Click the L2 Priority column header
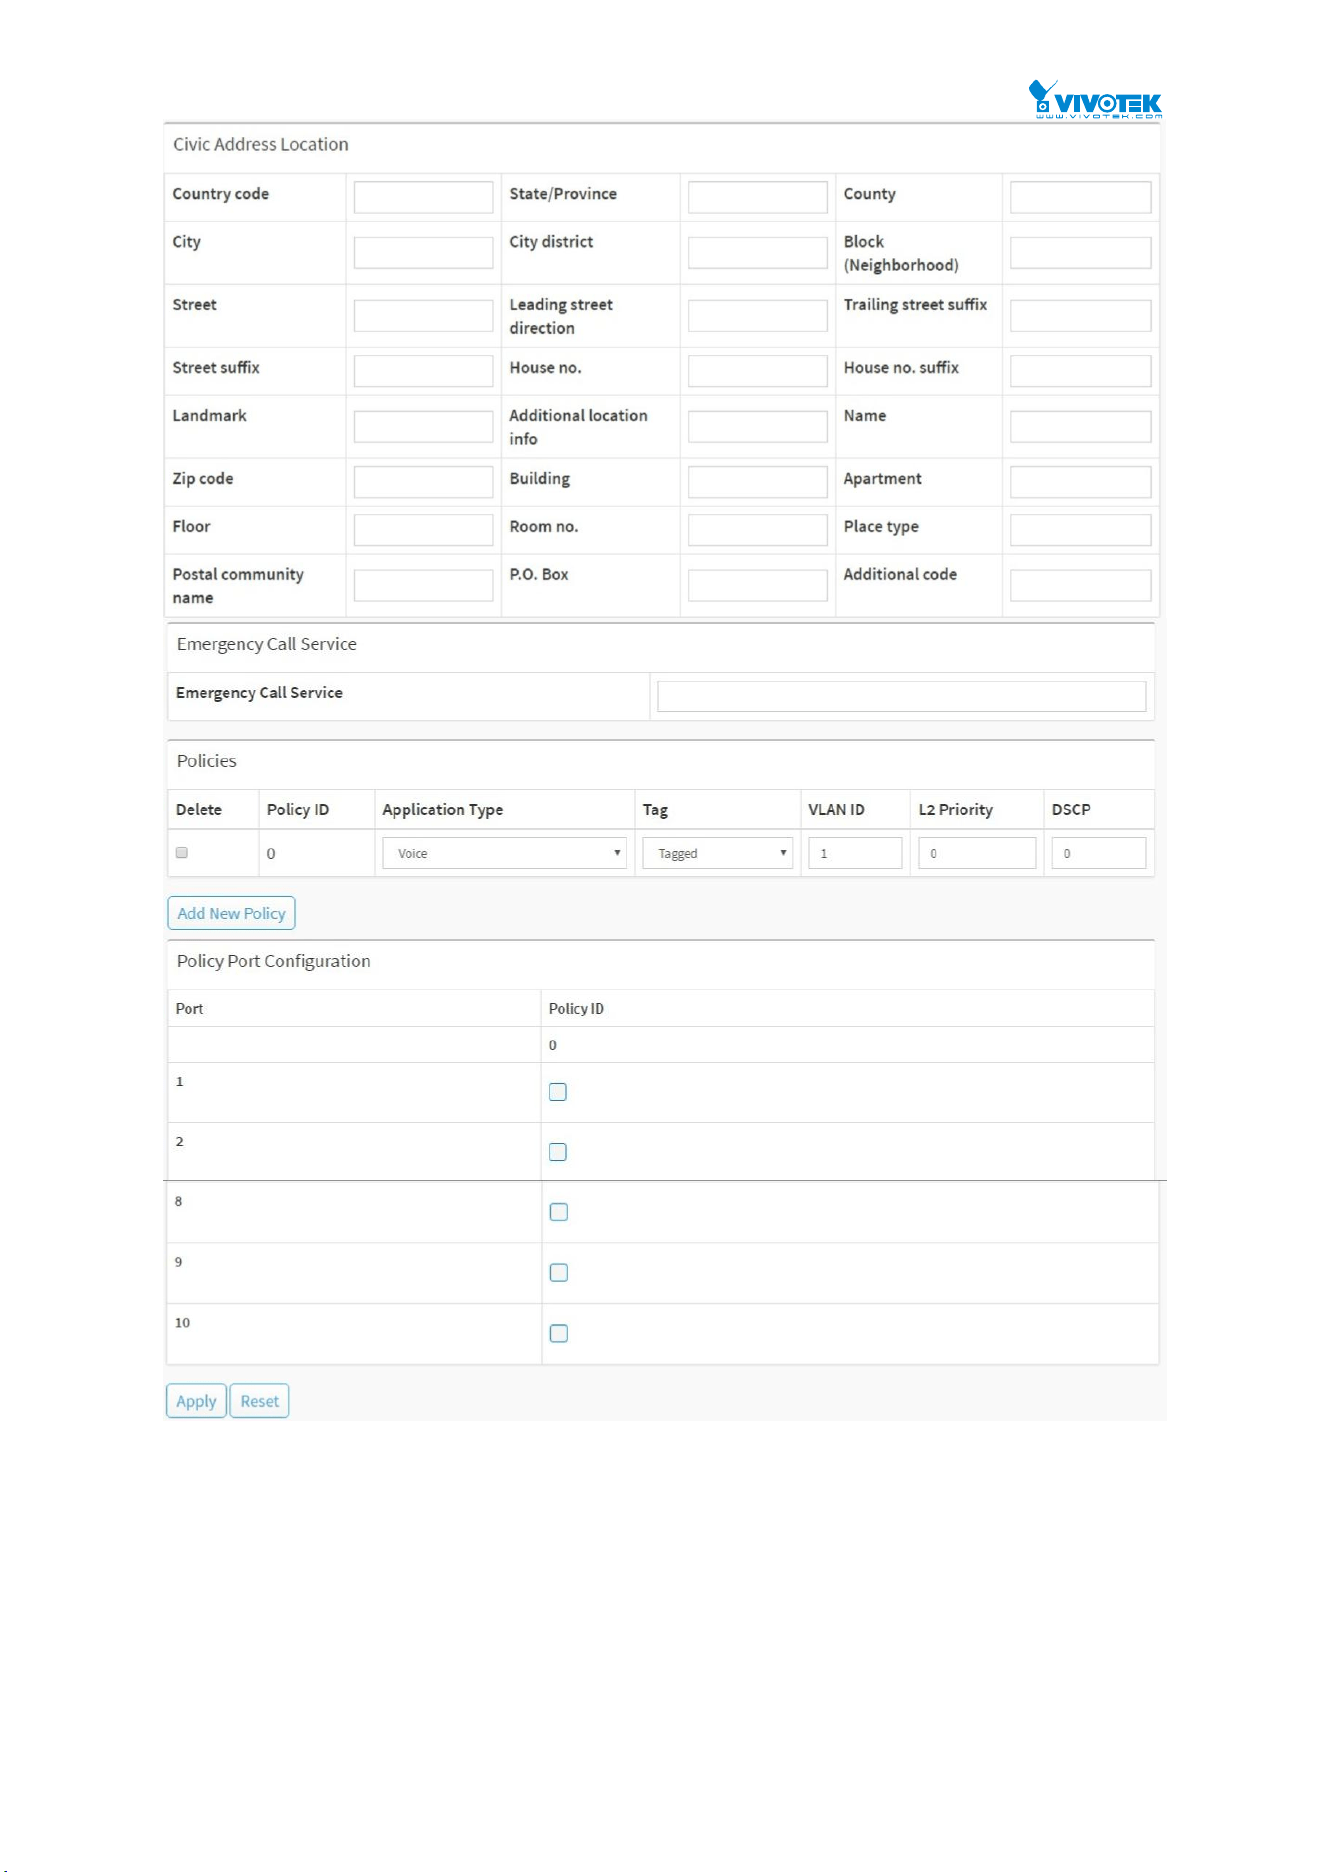The image size is (1324, 1872). pos(956,809)
